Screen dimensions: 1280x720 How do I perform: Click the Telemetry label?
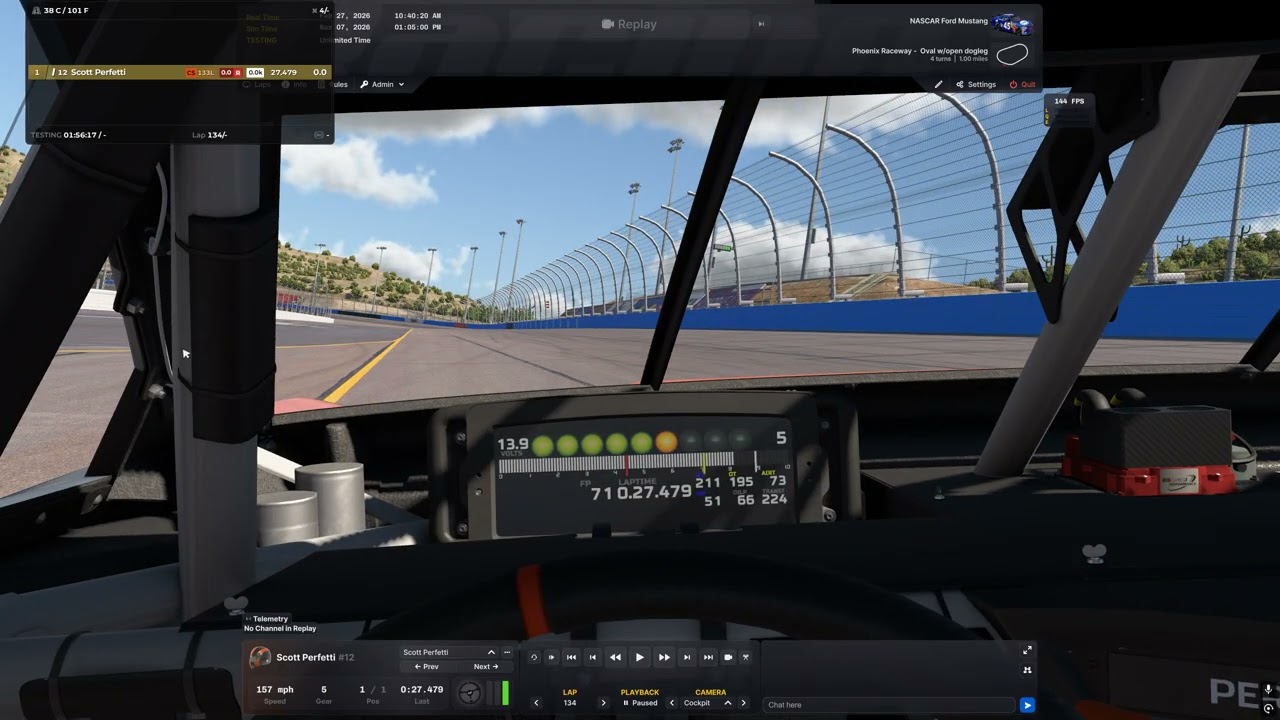coord(270,619)
